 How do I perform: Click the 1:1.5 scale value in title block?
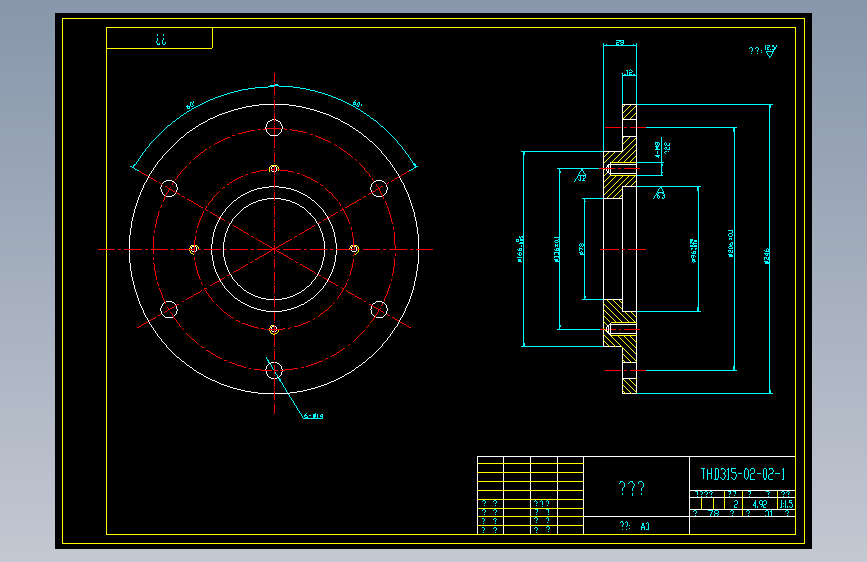(x=786, y=504)
